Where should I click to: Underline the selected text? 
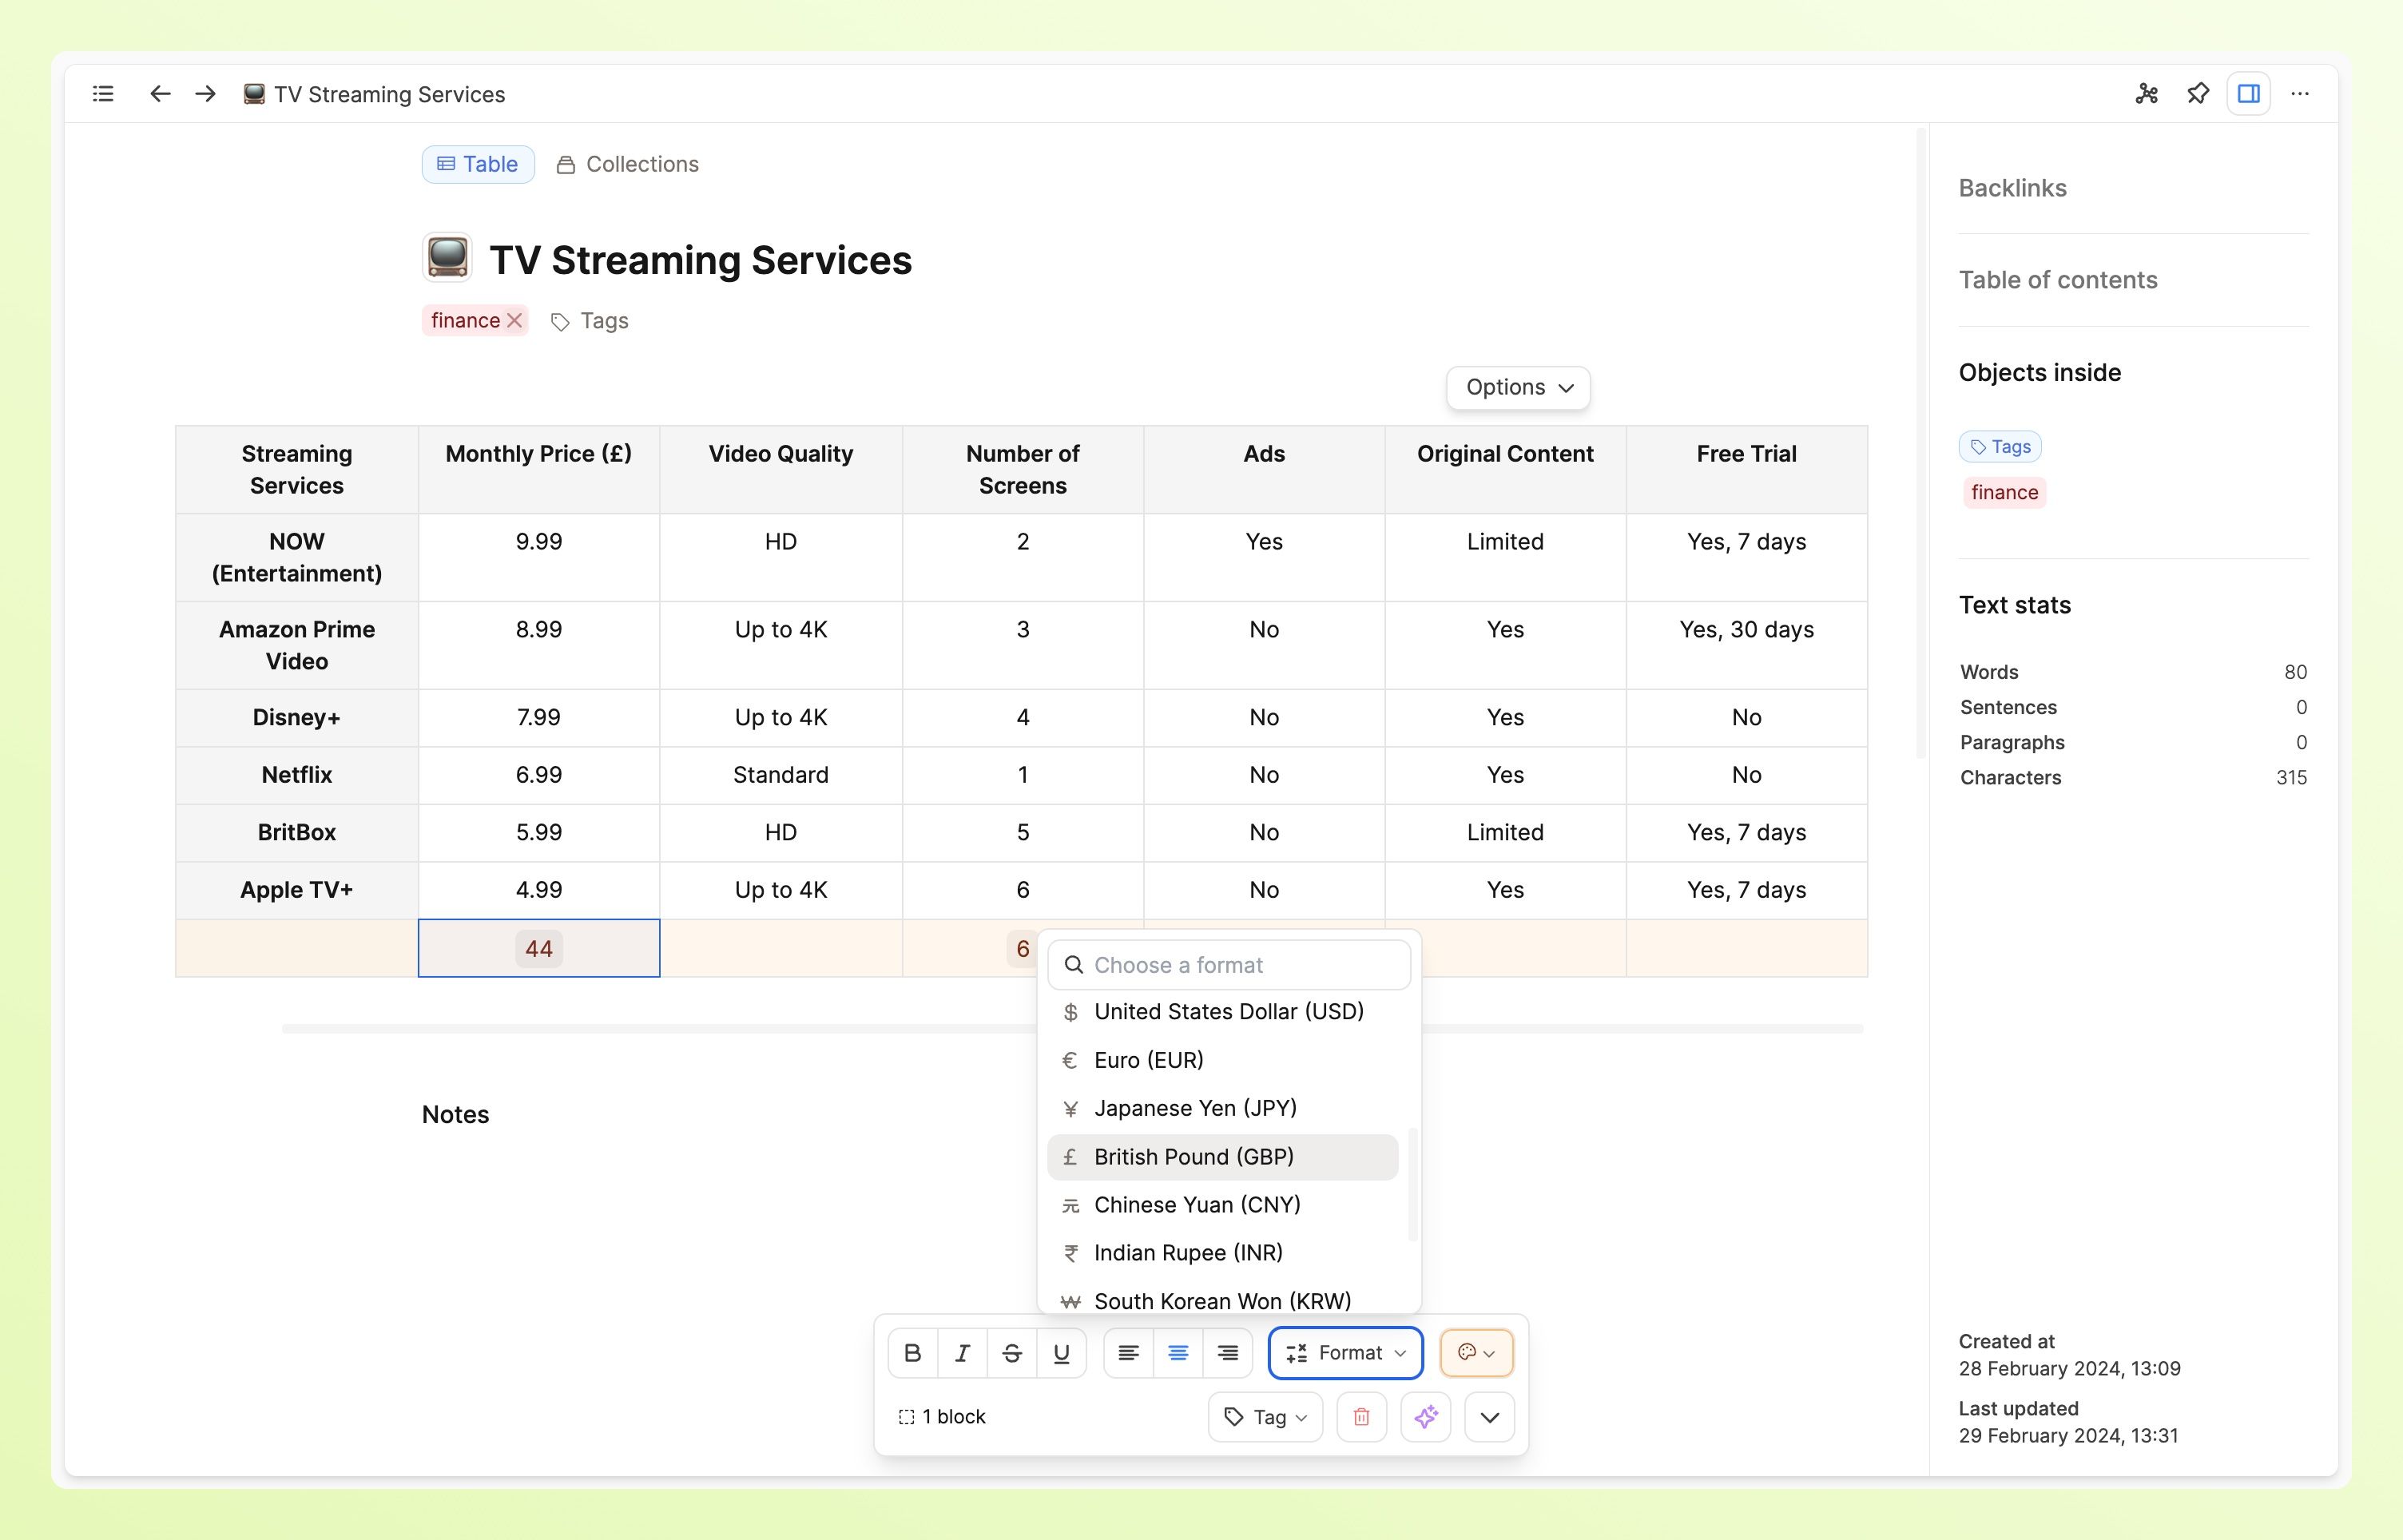coord(1061,1352)
